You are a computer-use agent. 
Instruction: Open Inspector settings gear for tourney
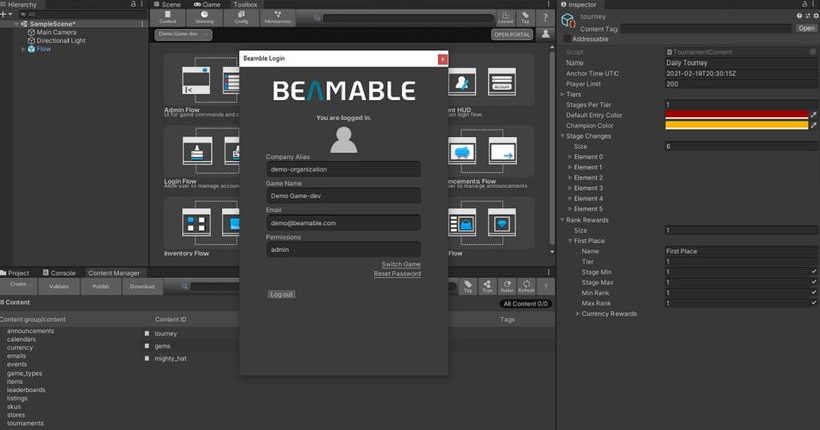[816, 16]
